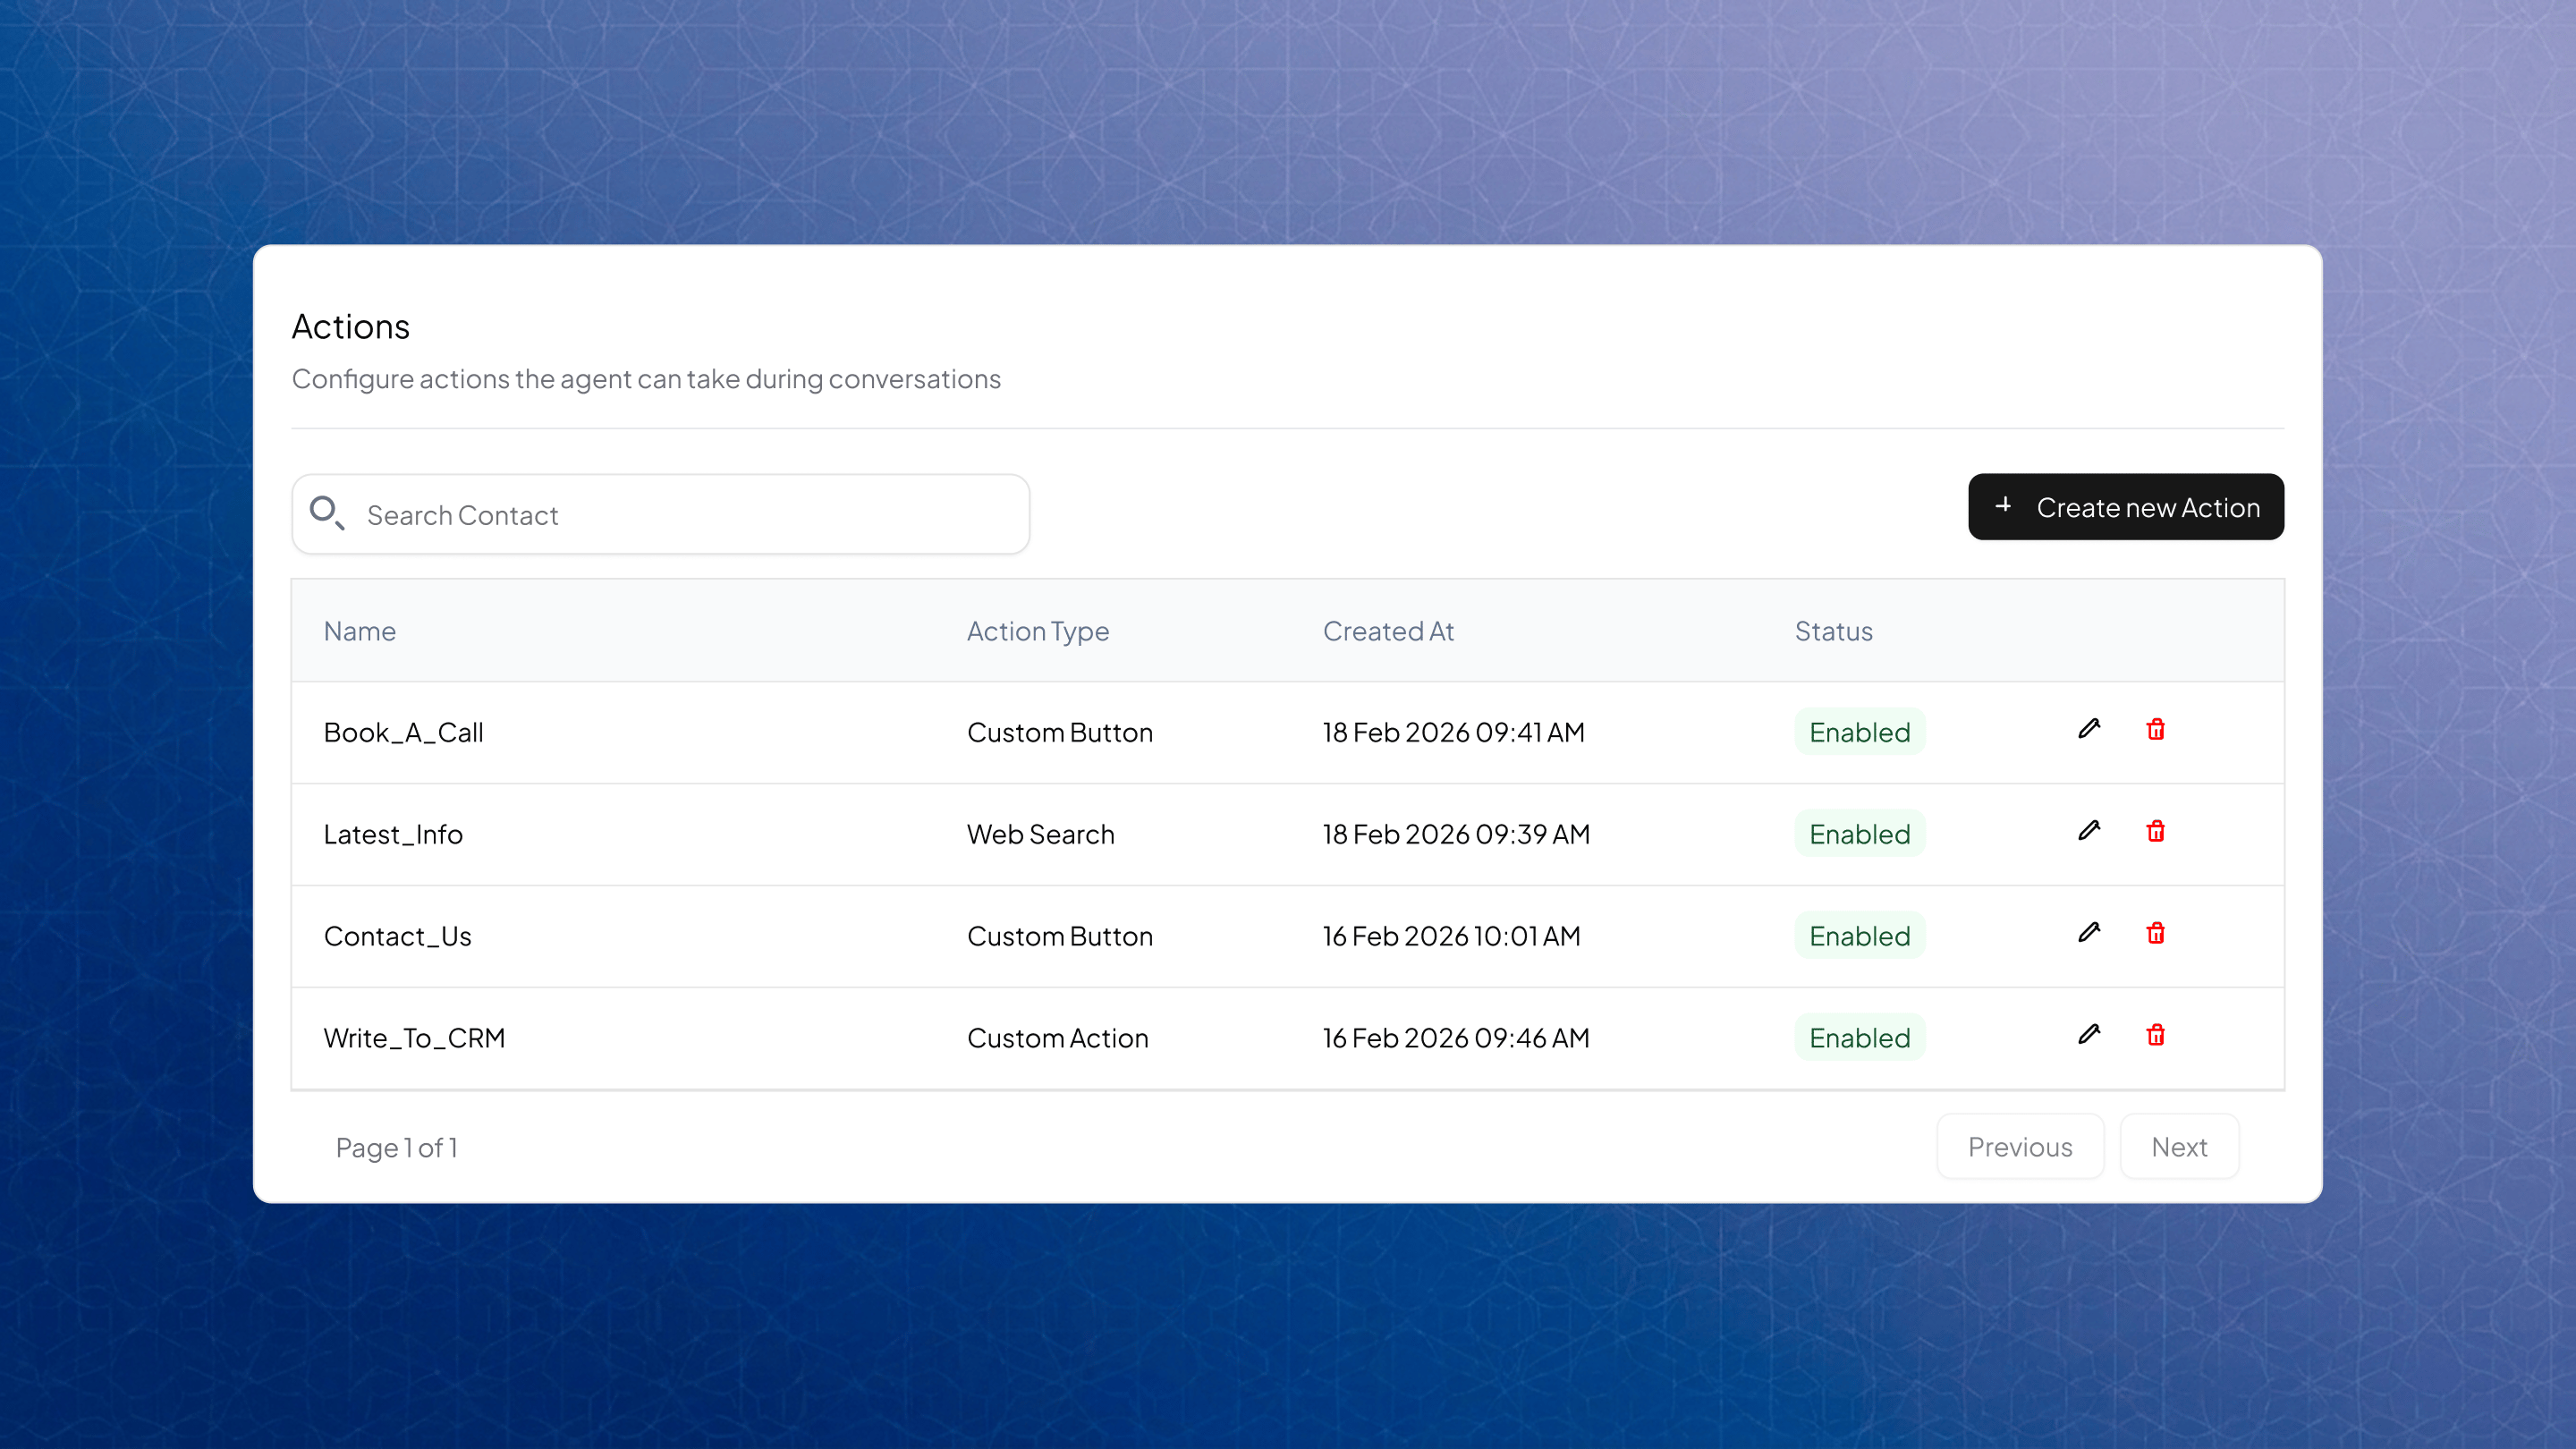Image resolution: width=2576 pixels, height=1449 pixels.
Task: Click the Actions page heading
Action: click(351, 327)
